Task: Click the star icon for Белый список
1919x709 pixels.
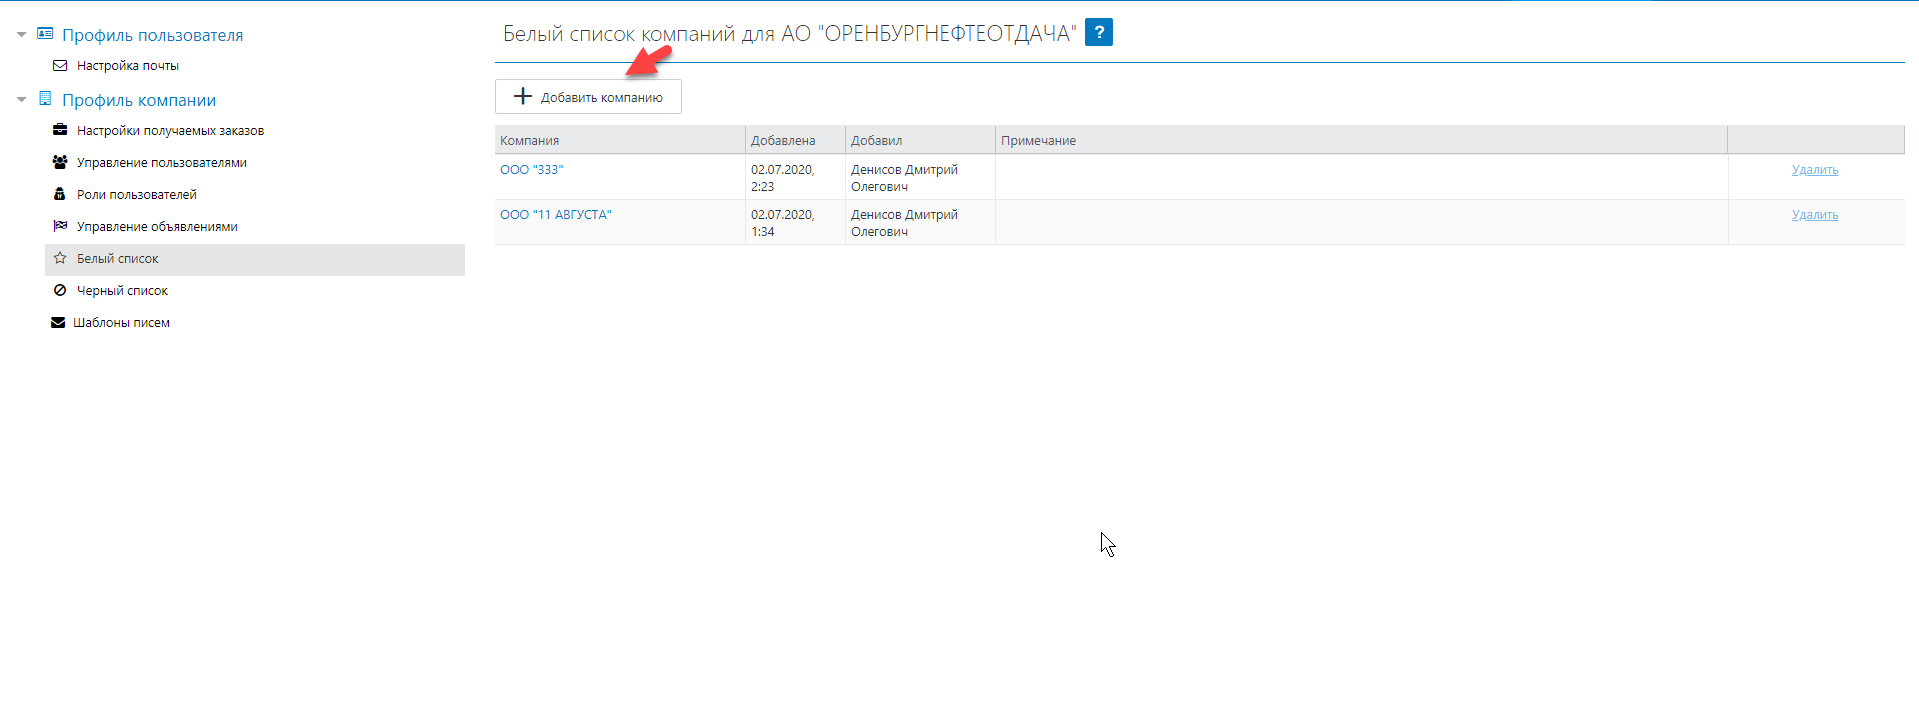Action: tap(60, 258)
